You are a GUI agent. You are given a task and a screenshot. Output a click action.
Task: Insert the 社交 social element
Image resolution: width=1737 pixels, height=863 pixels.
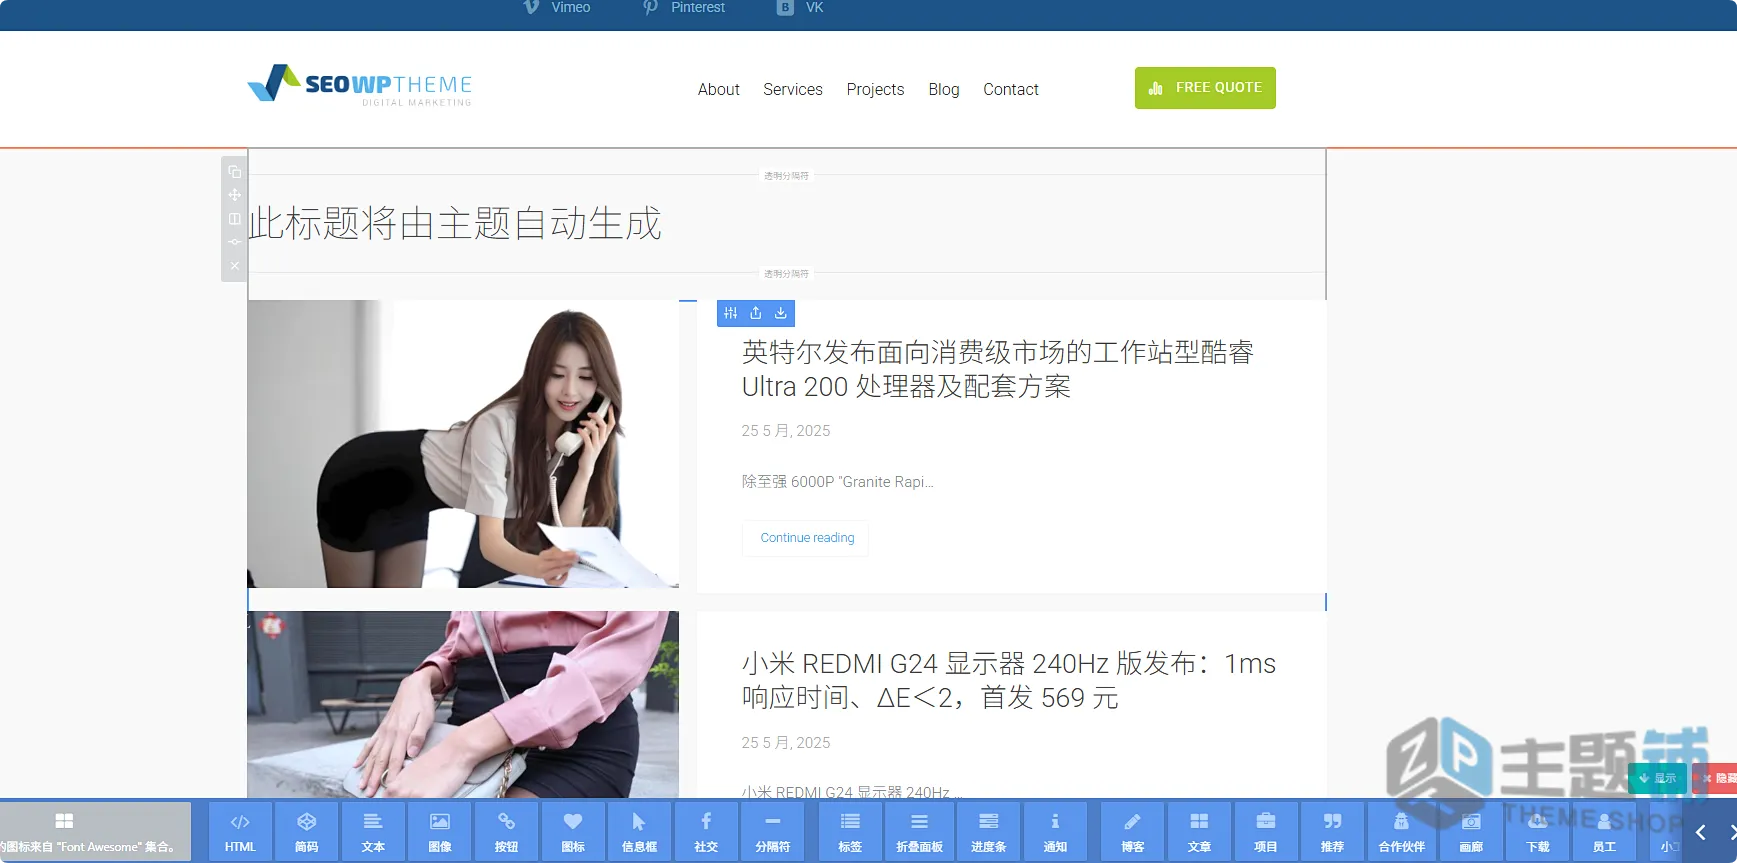point(706,831)
